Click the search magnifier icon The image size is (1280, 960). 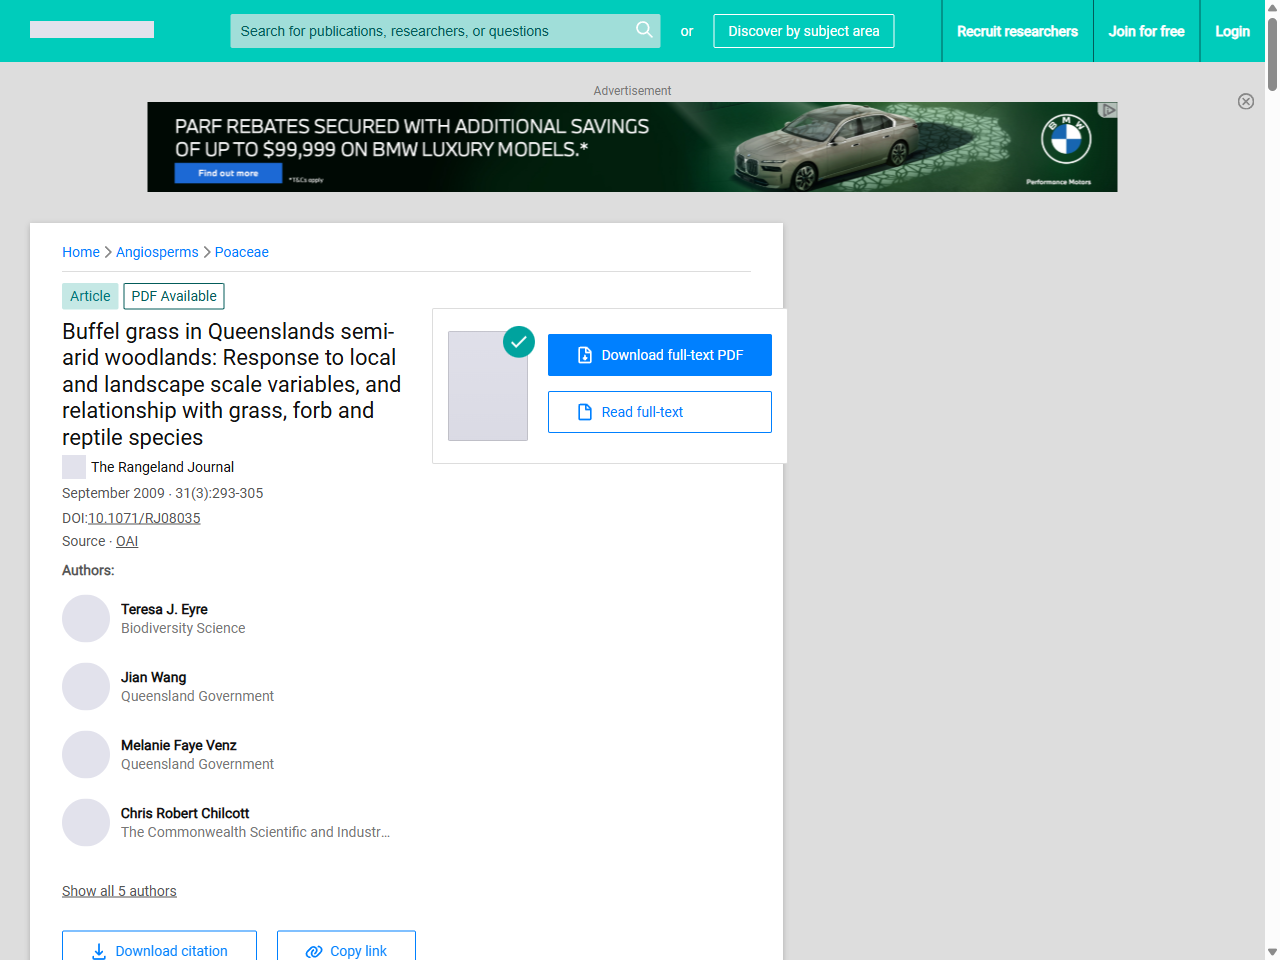coord(644,30)
